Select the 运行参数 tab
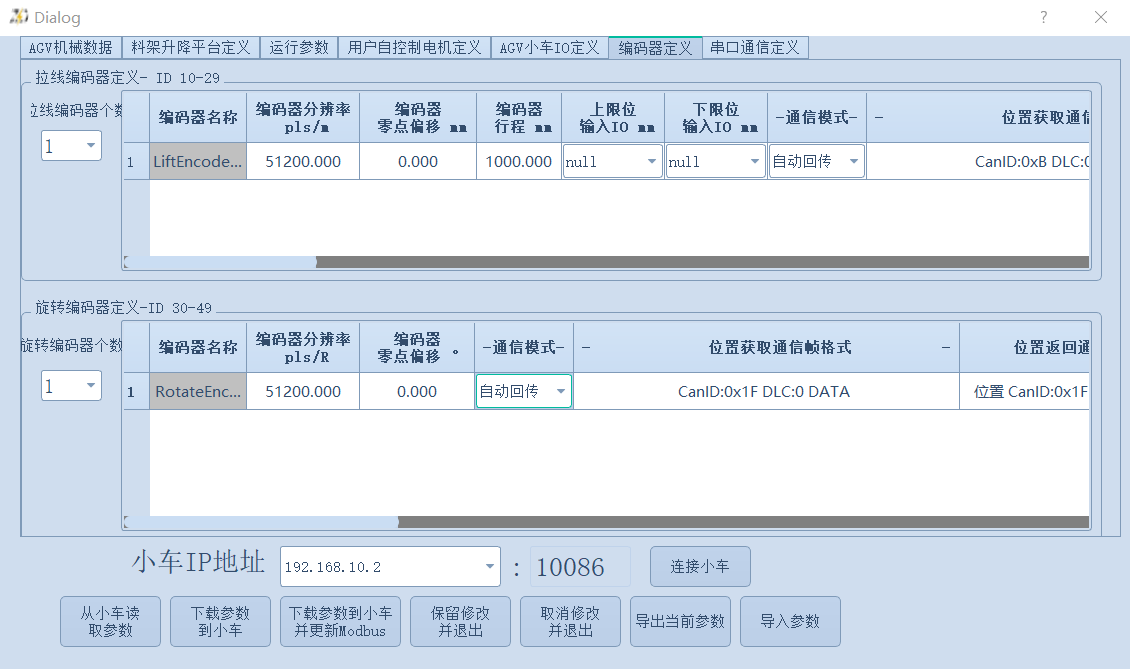The width and height of the screenshot is (1130, 669). click(x=299, y=47)
